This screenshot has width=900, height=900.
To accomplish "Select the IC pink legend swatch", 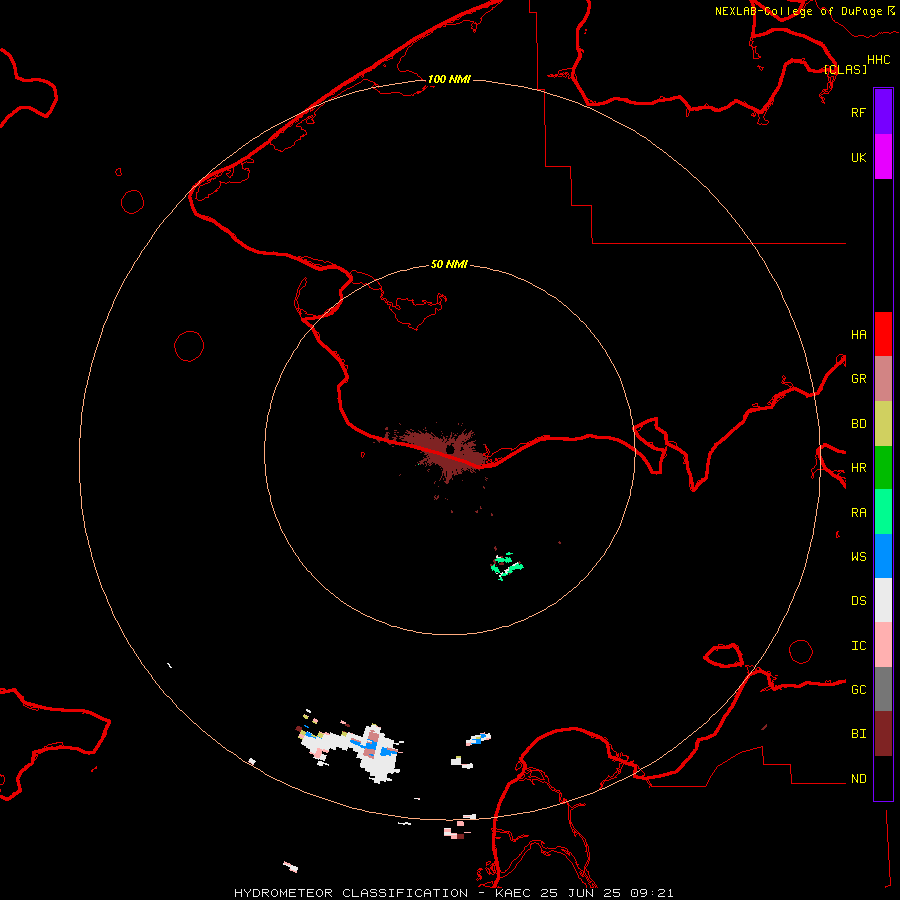I will [883, 645].
